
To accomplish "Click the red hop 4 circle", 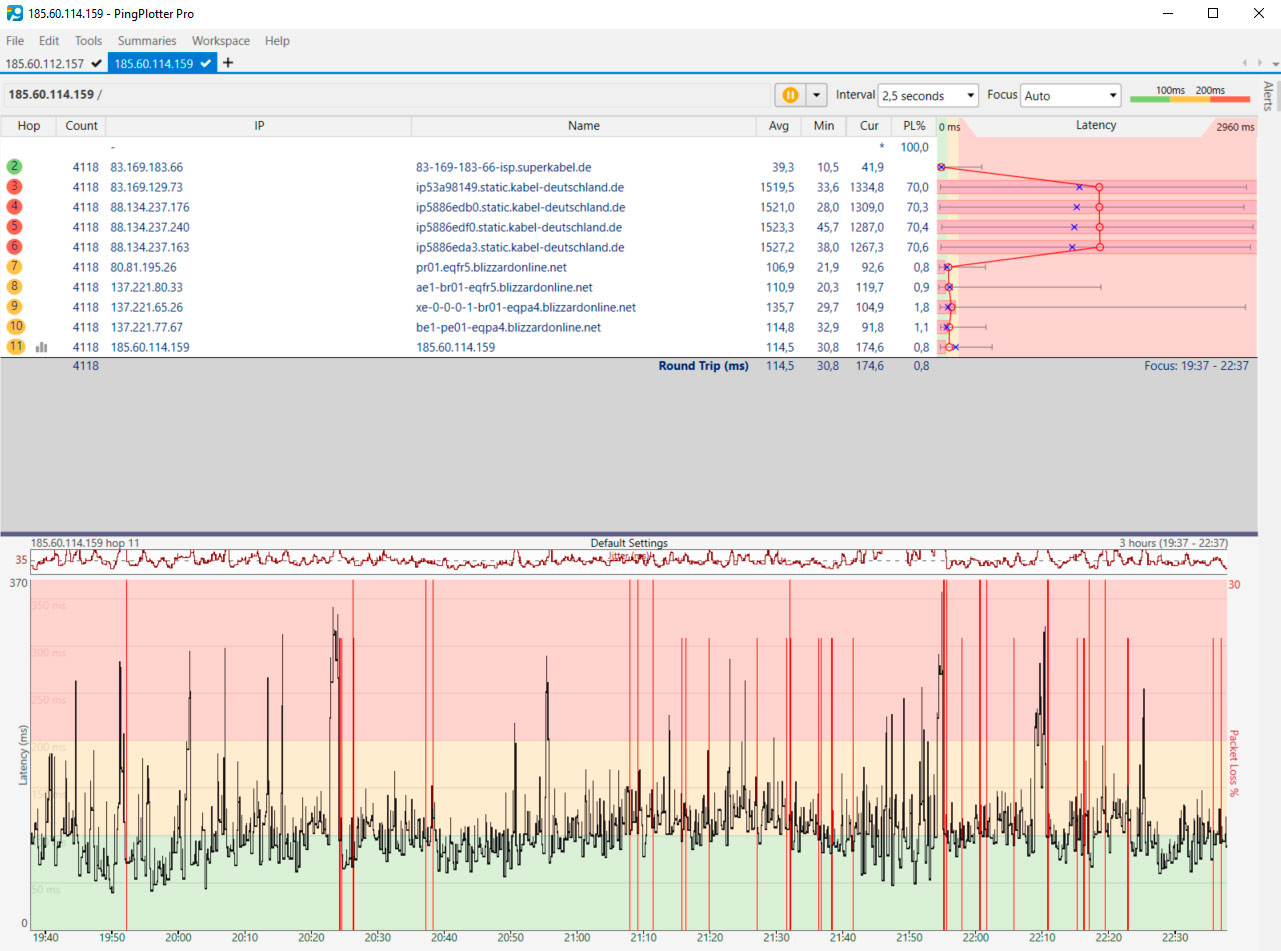I will click(14, 207).
